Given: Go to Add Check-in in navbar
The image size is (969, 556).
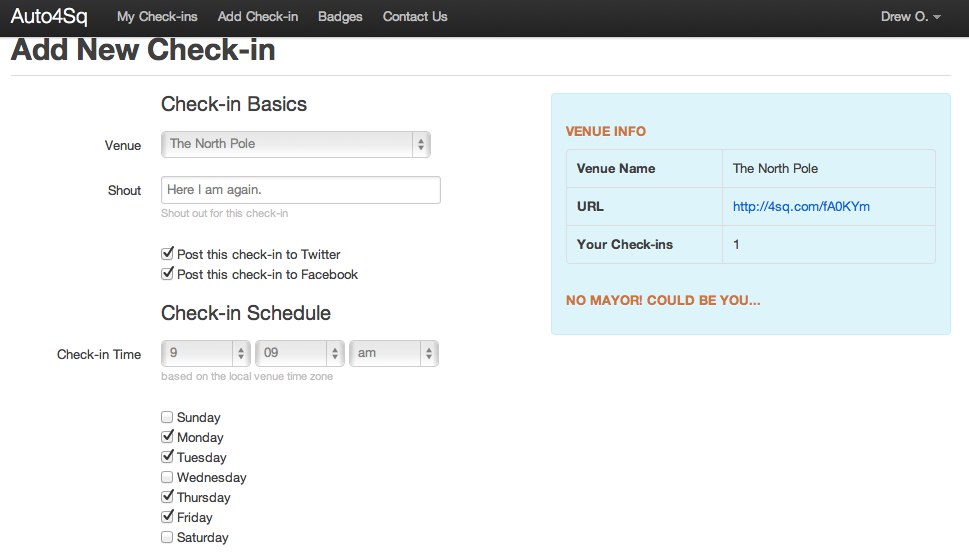Looking at the screenshot, I should pos(257,17).
